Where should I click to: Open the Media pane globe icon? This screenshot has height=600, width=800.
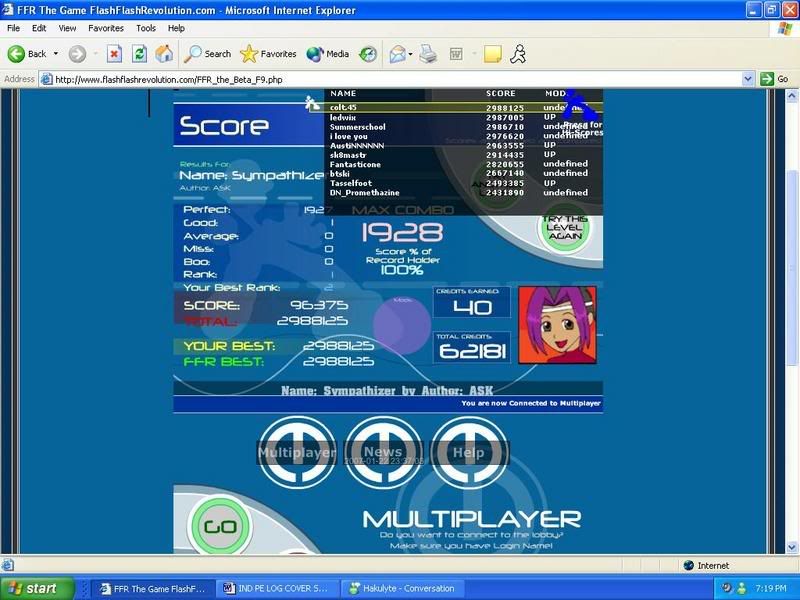click(x=328, y=54)
